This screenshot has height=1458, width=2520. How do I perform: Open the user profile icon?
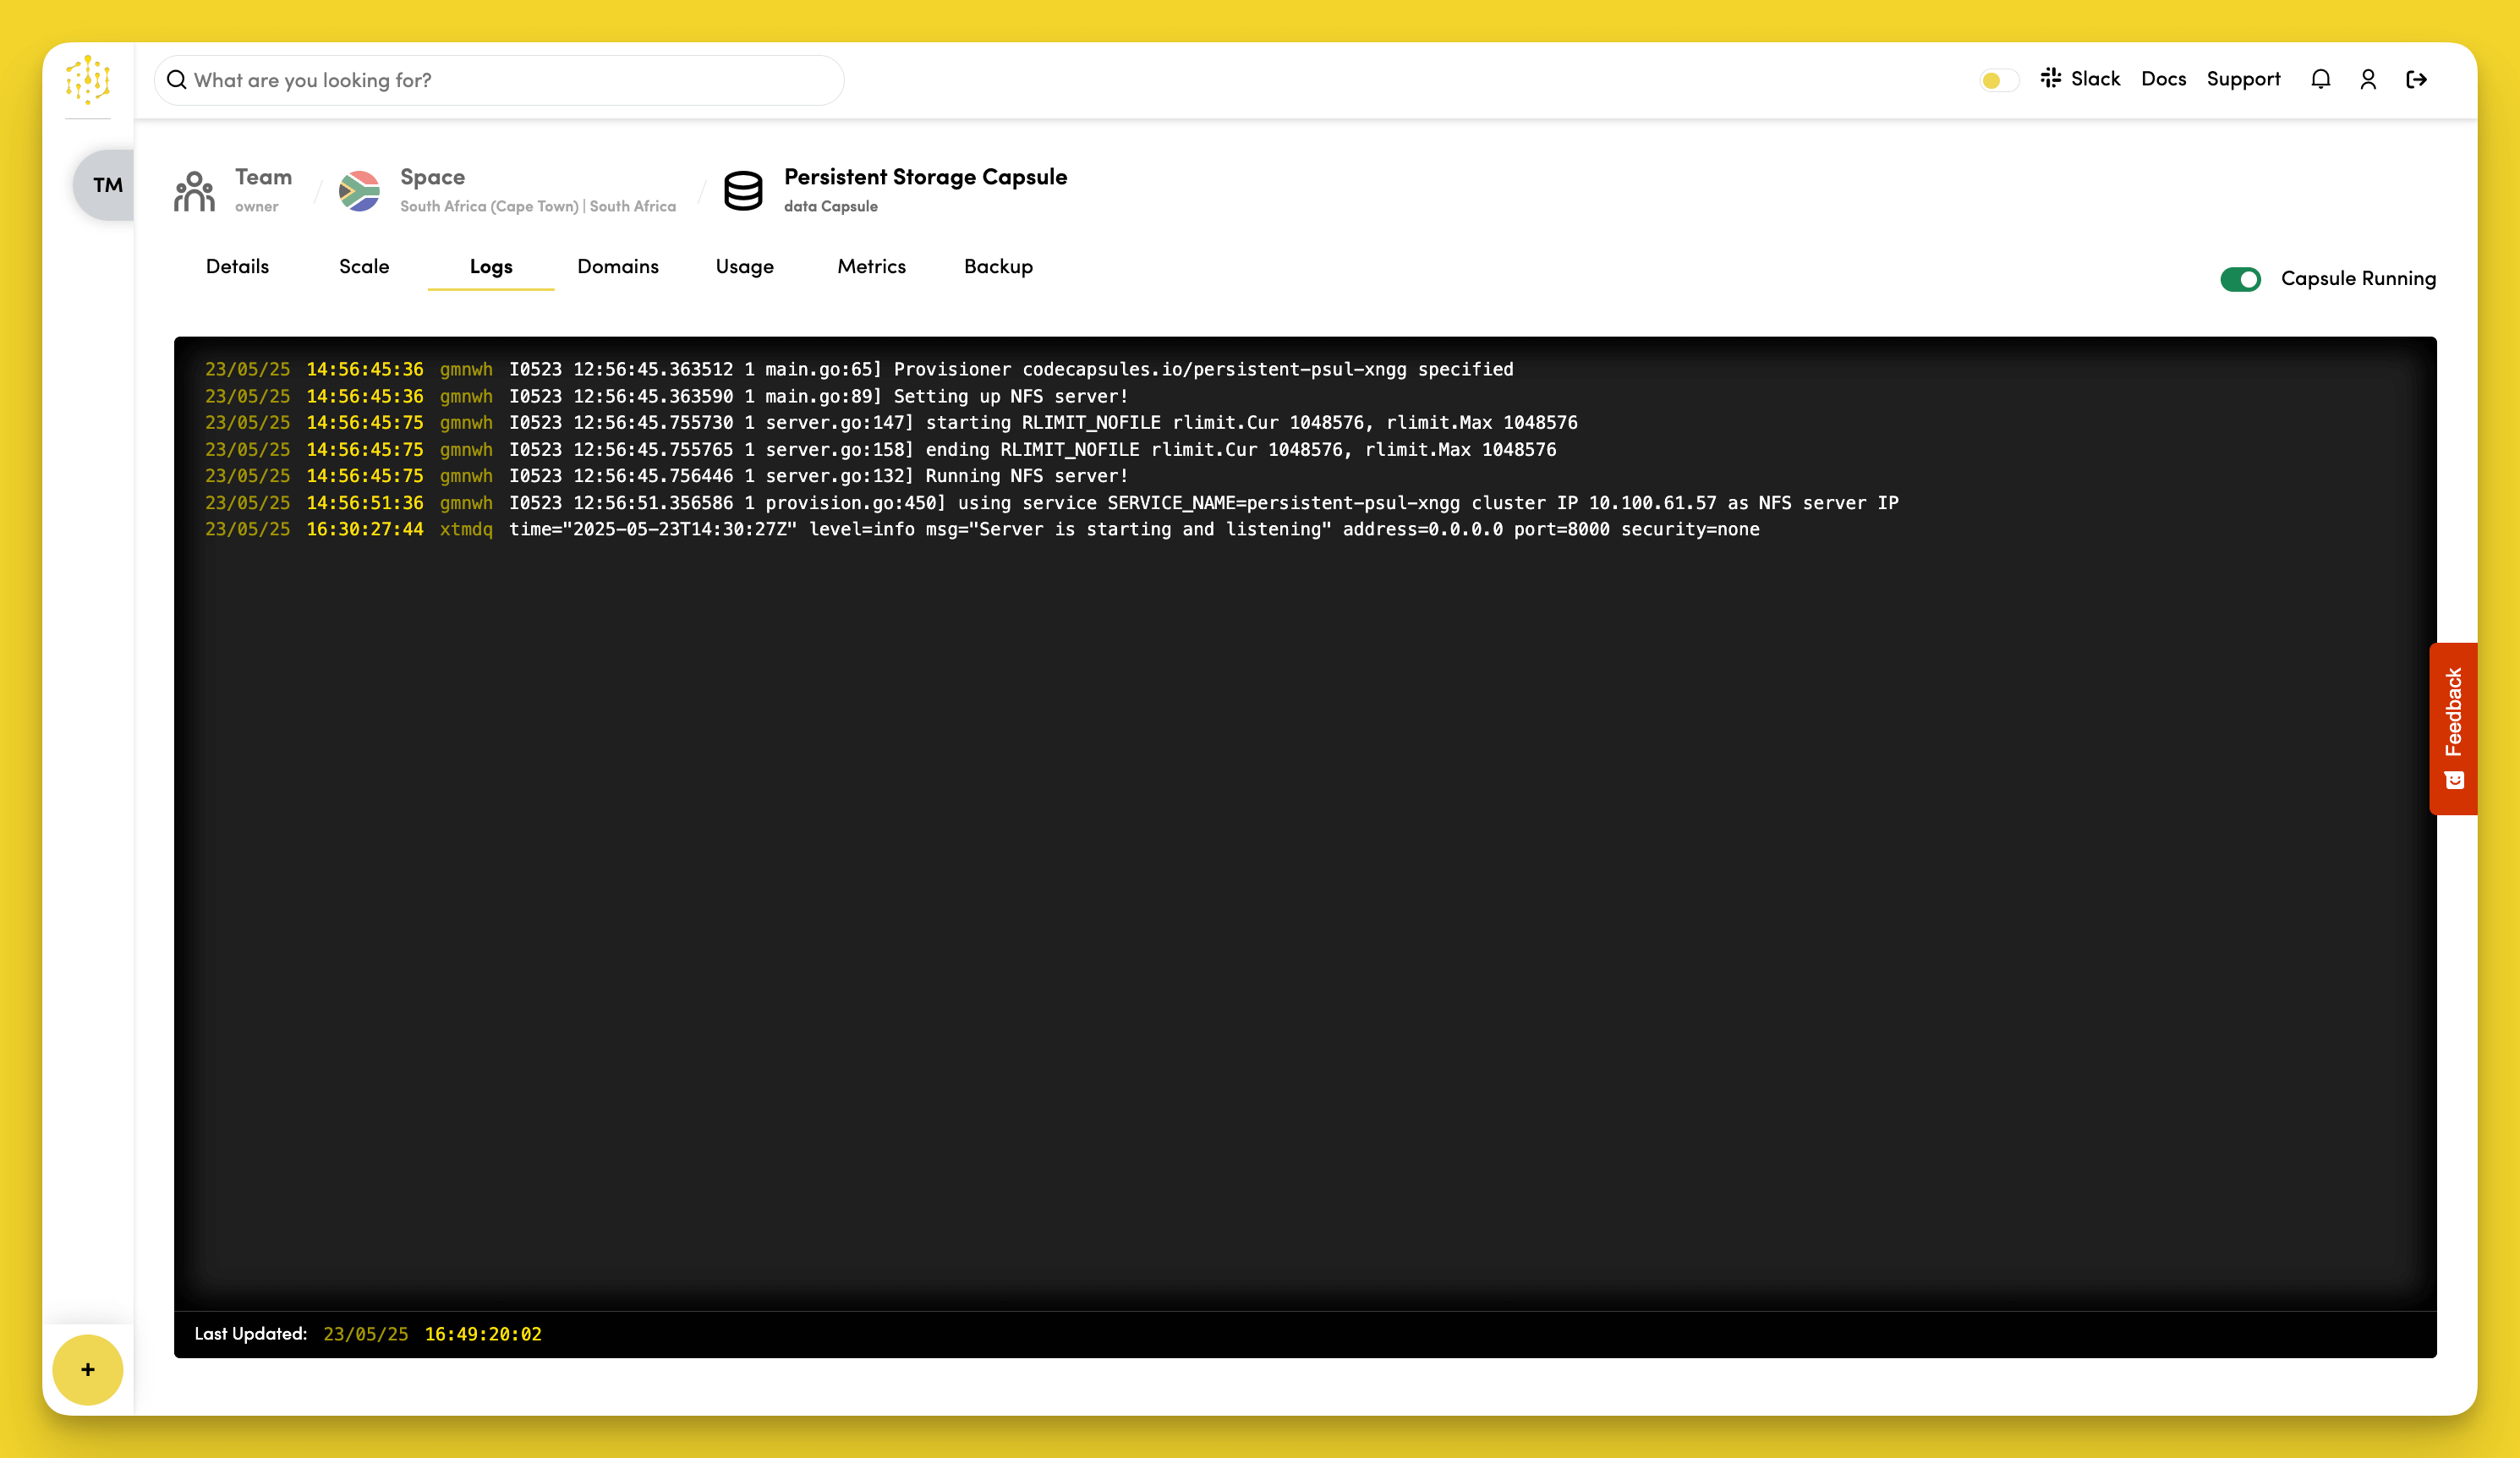(2368, 79)
